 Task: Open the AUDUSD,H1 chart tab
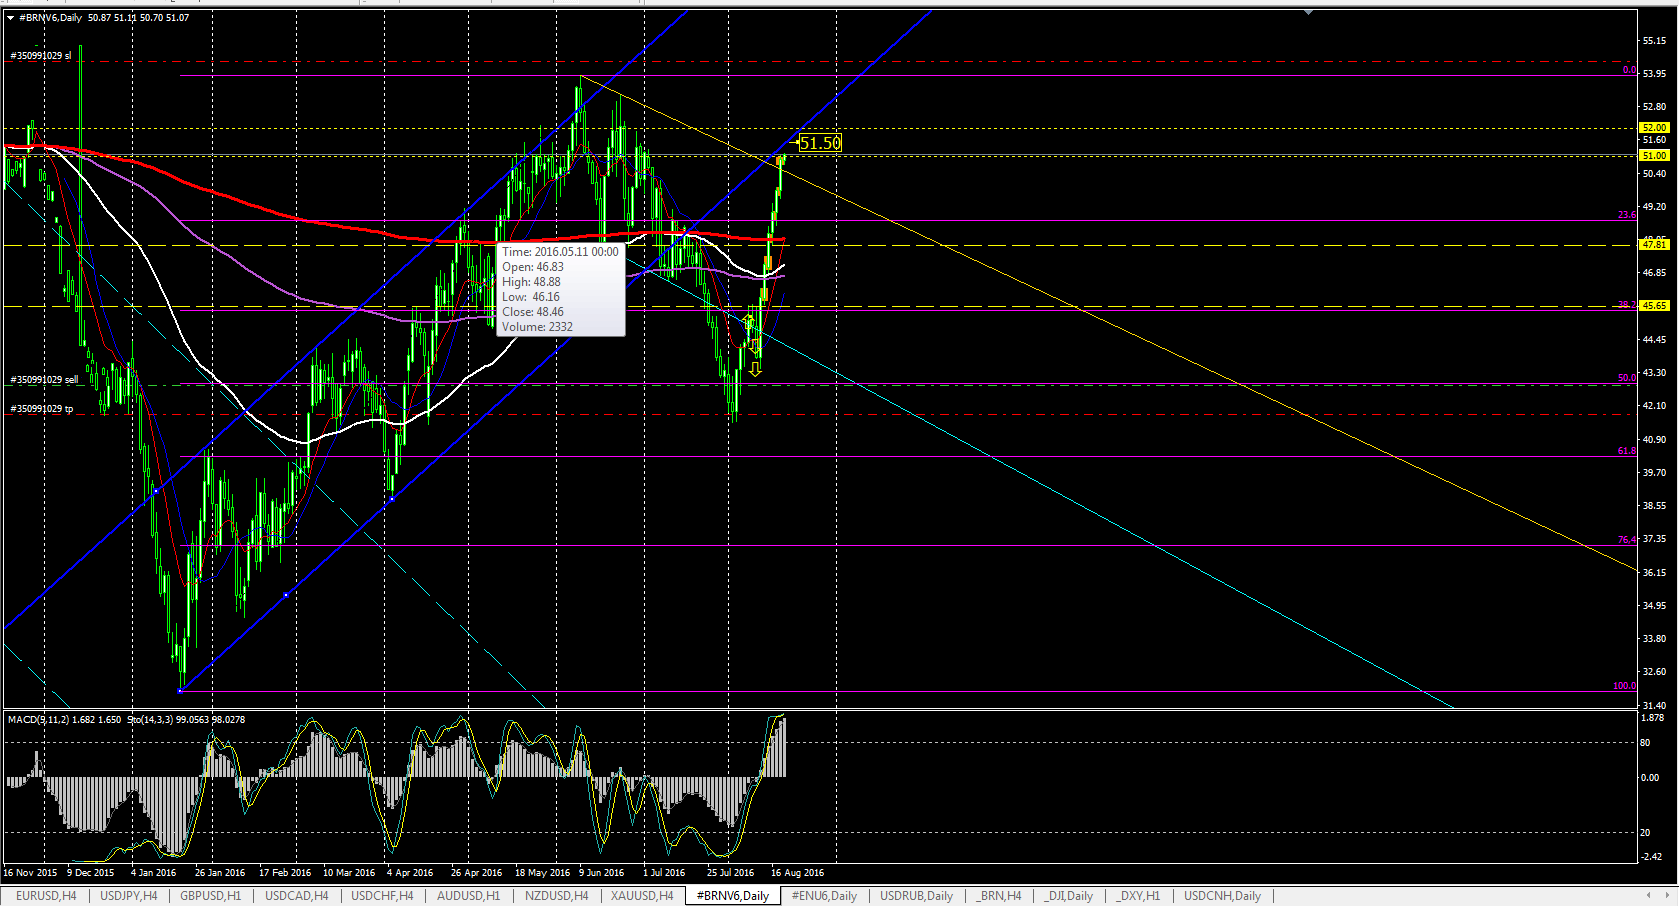(x=468, y=896)
